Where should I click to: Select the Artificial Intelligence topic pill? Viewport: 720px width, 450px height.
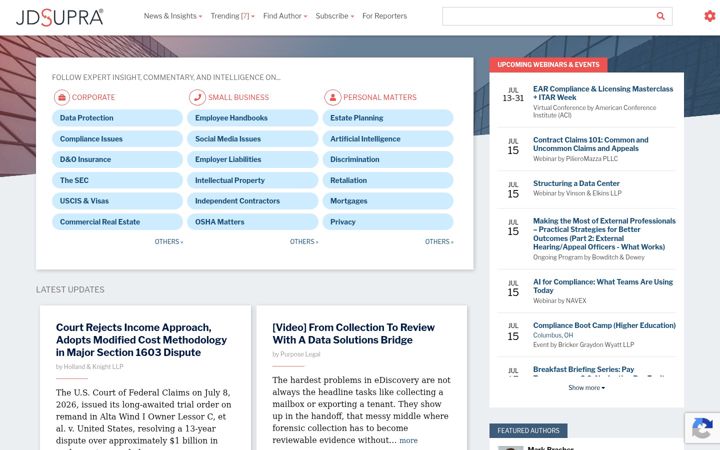point(388,139)
